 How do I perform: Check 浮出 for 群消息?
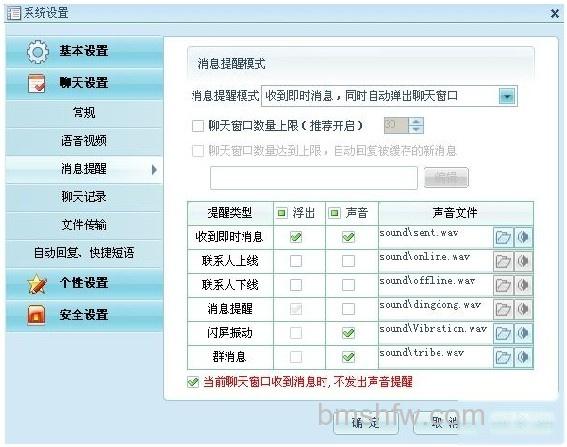click(x=296, y=357)
